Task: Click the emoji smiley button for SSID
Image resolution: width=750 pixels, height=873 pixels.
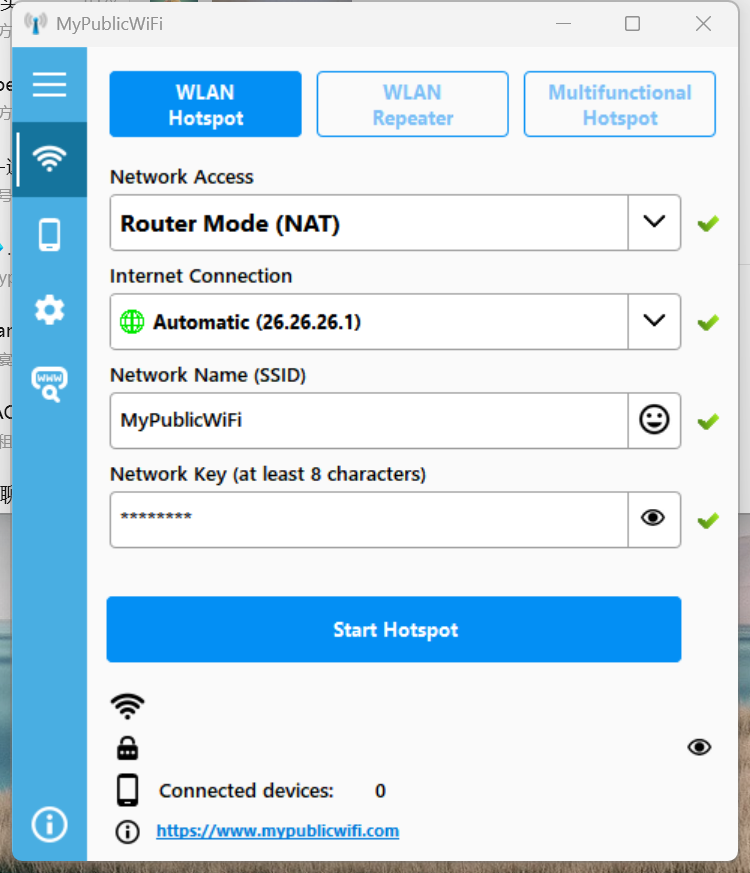Action: [x=654, y=420]
